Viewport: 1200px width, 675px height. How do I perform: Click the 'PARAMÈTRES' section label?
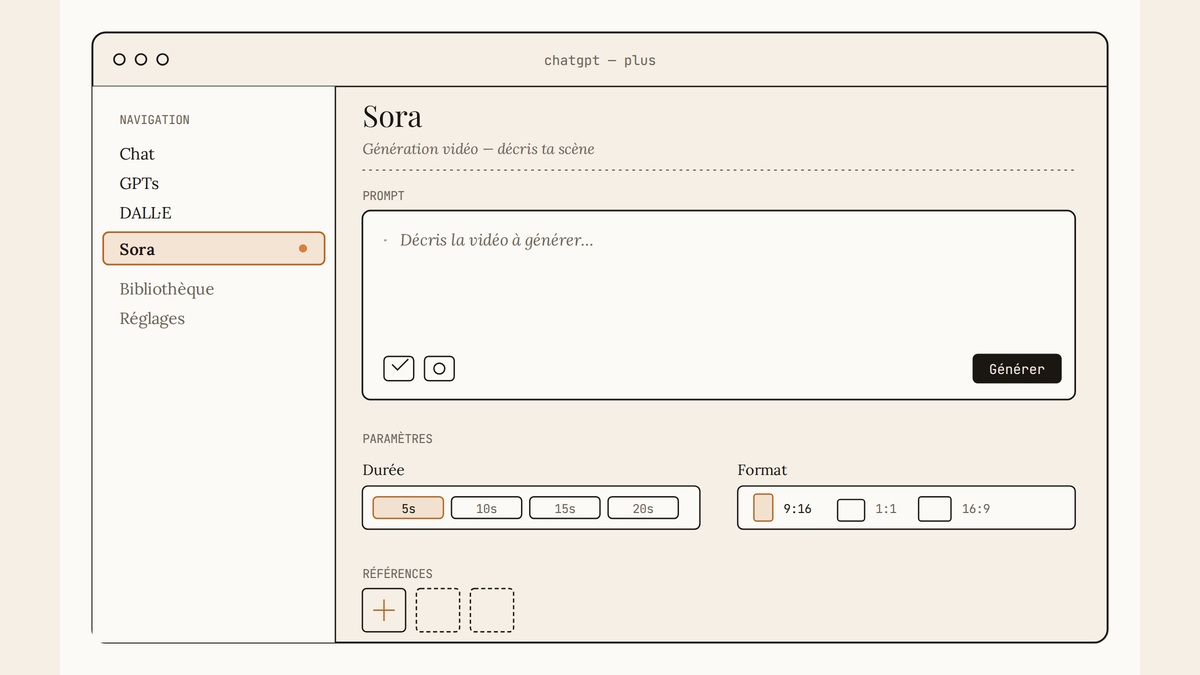pyautogui.click(x=397, y=439)
